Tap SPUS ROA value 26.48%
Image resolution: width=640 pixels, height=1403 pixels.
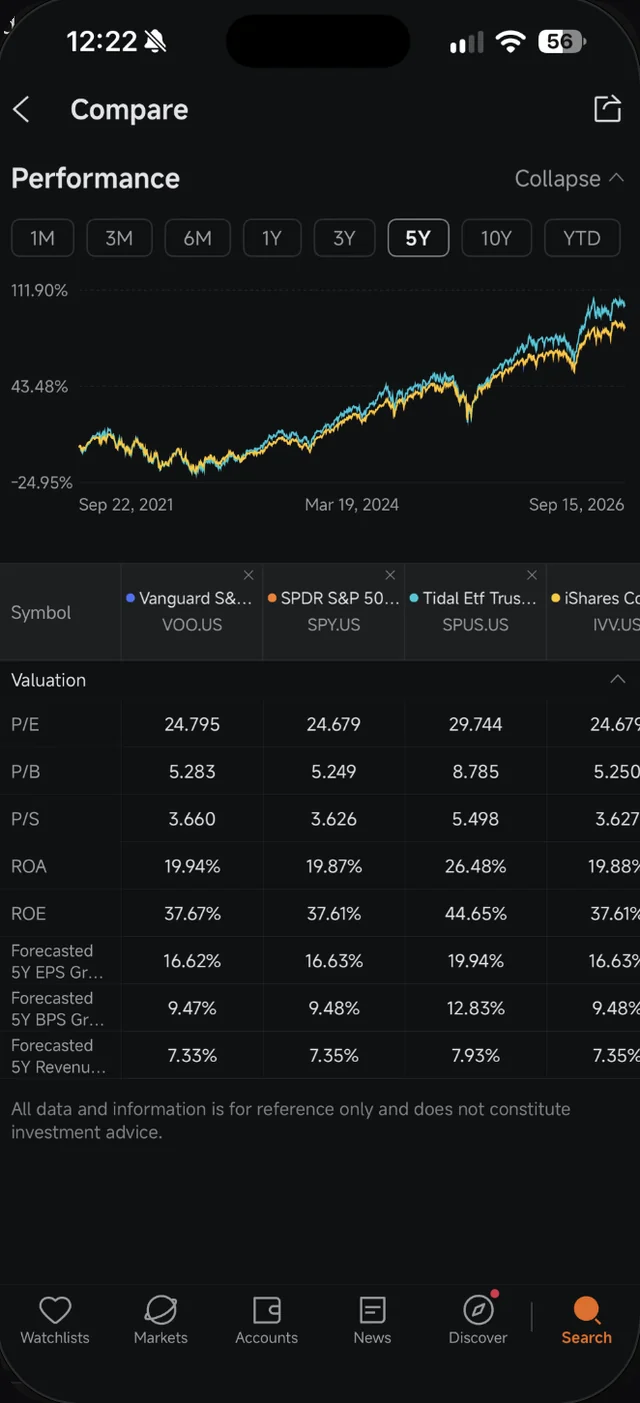475,866
